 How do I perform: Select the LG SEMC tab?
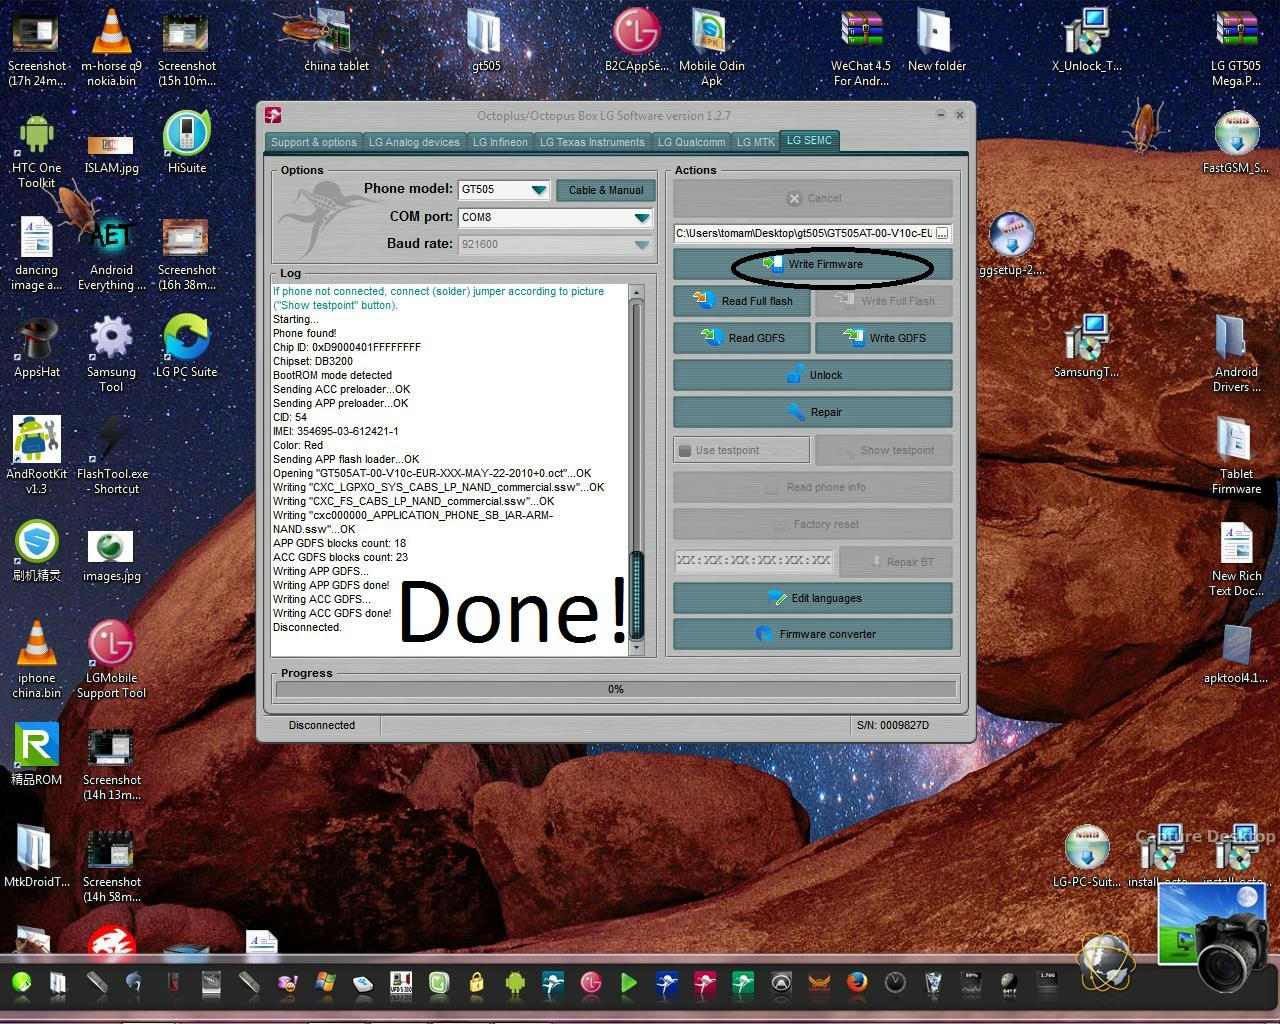point(809,141)
